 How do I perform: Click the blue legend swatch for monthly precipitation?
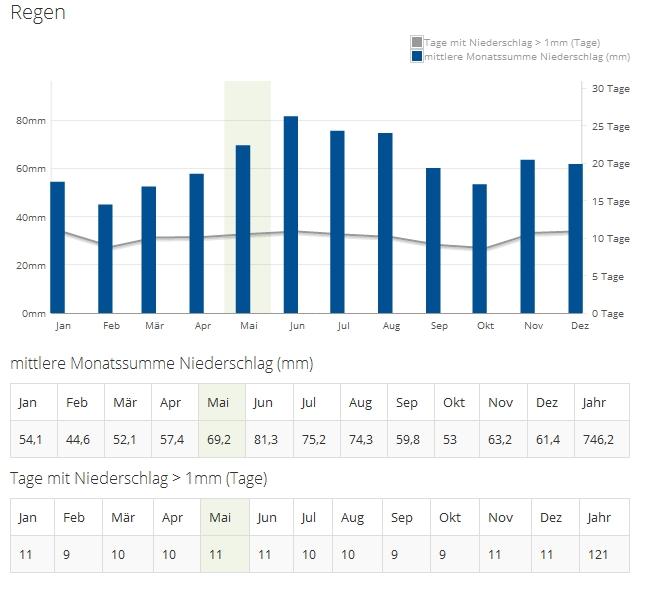pyautogui.click(x=417, y=56)
